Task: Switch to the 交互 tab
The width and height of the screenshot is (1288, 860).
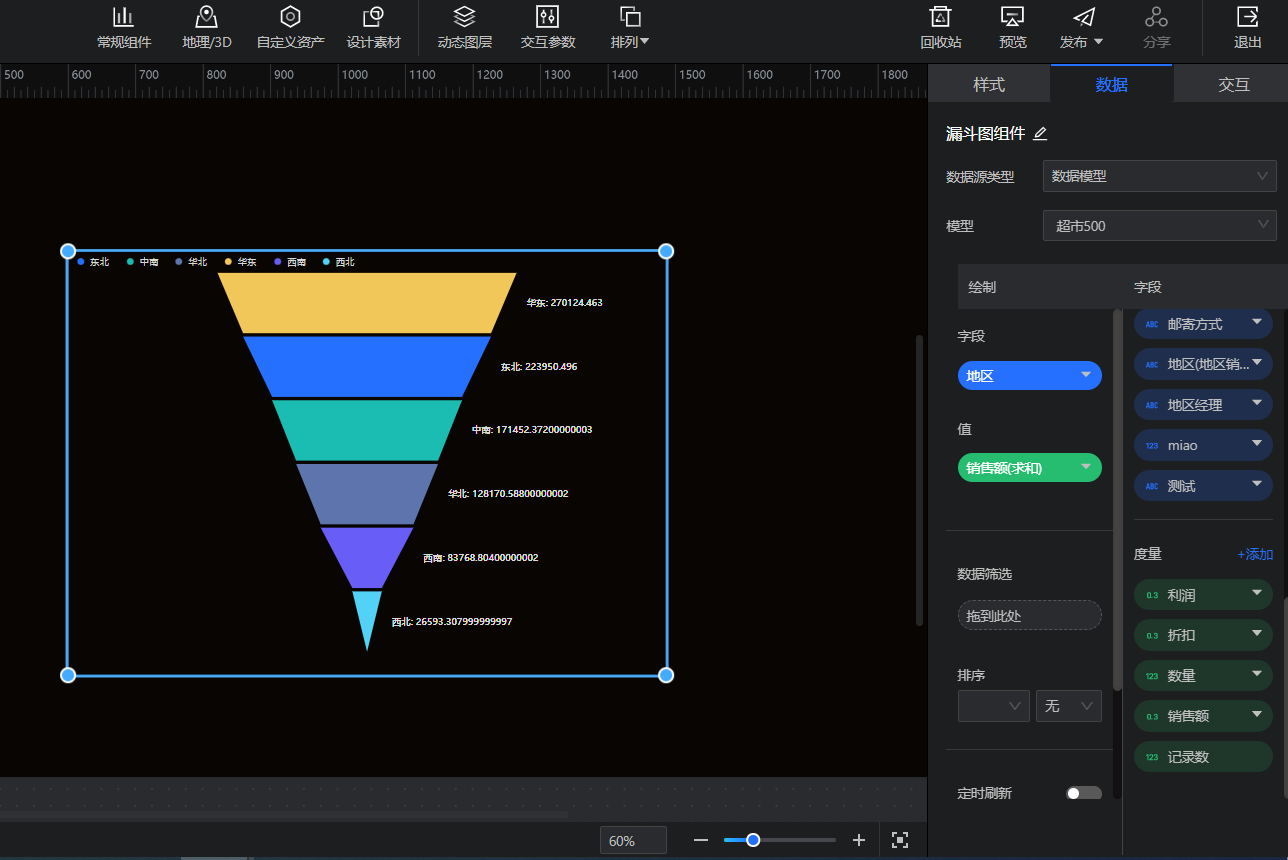Action: tap(1234, 84)
